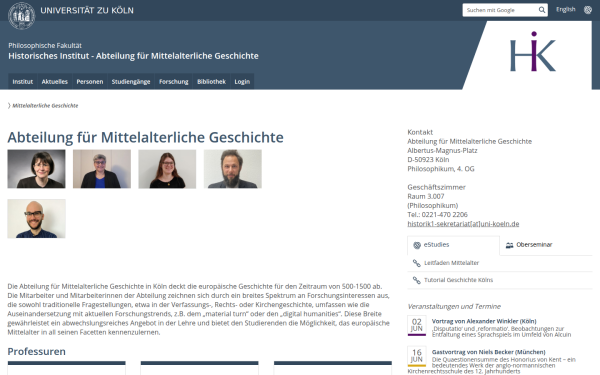This screenshot has height=375, width=600.
Task: Open the Bibliothek menu
Action: (x=211, y=82)
